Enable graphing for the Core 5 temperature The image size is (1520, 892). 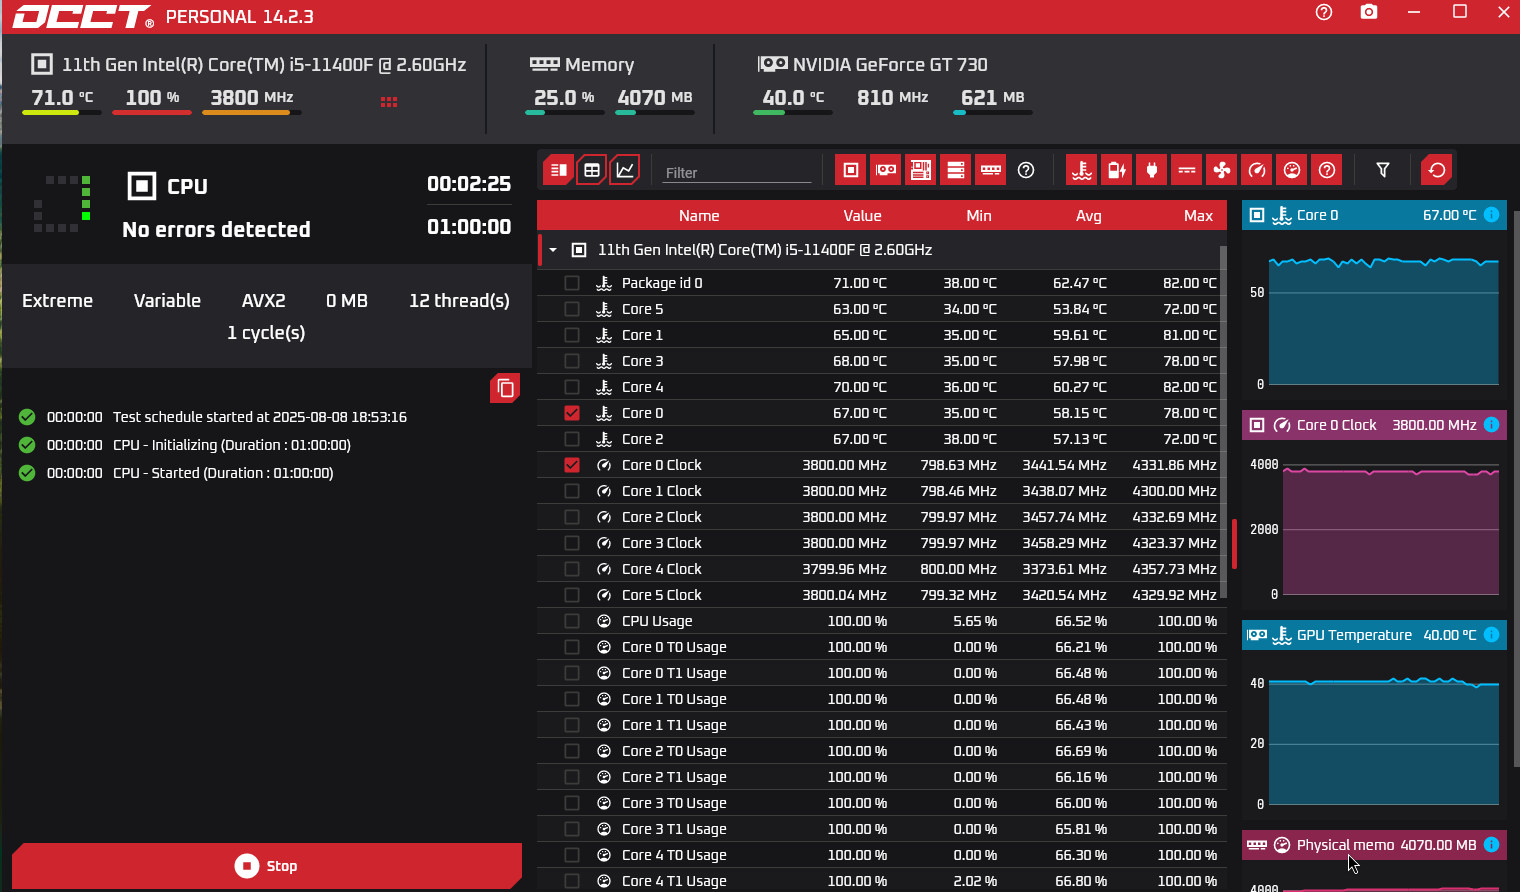click(572, 309)
